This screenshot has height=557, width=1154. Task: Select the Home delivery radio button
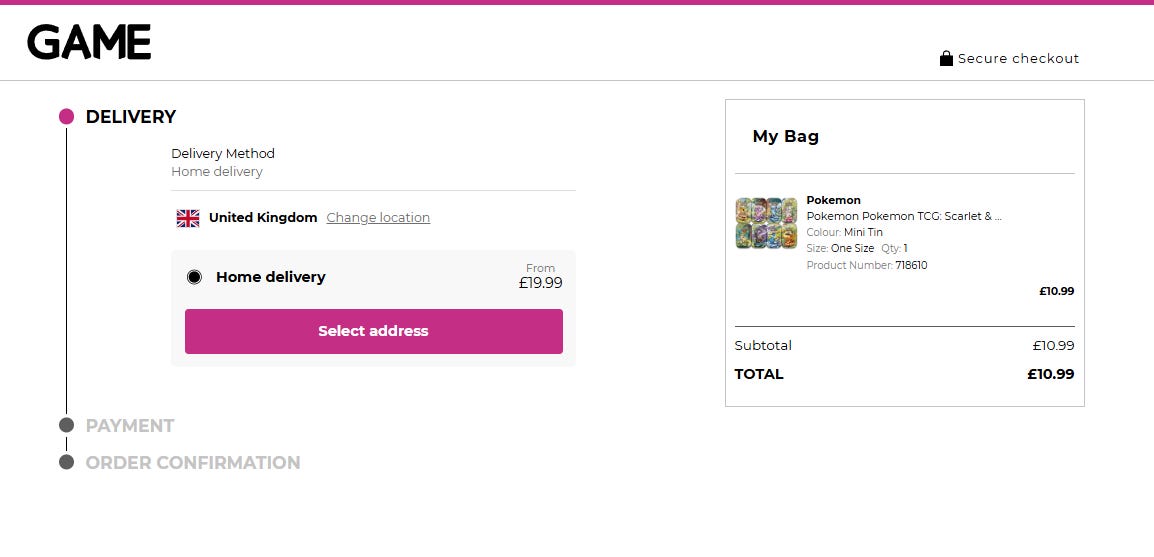coord(194,277)
